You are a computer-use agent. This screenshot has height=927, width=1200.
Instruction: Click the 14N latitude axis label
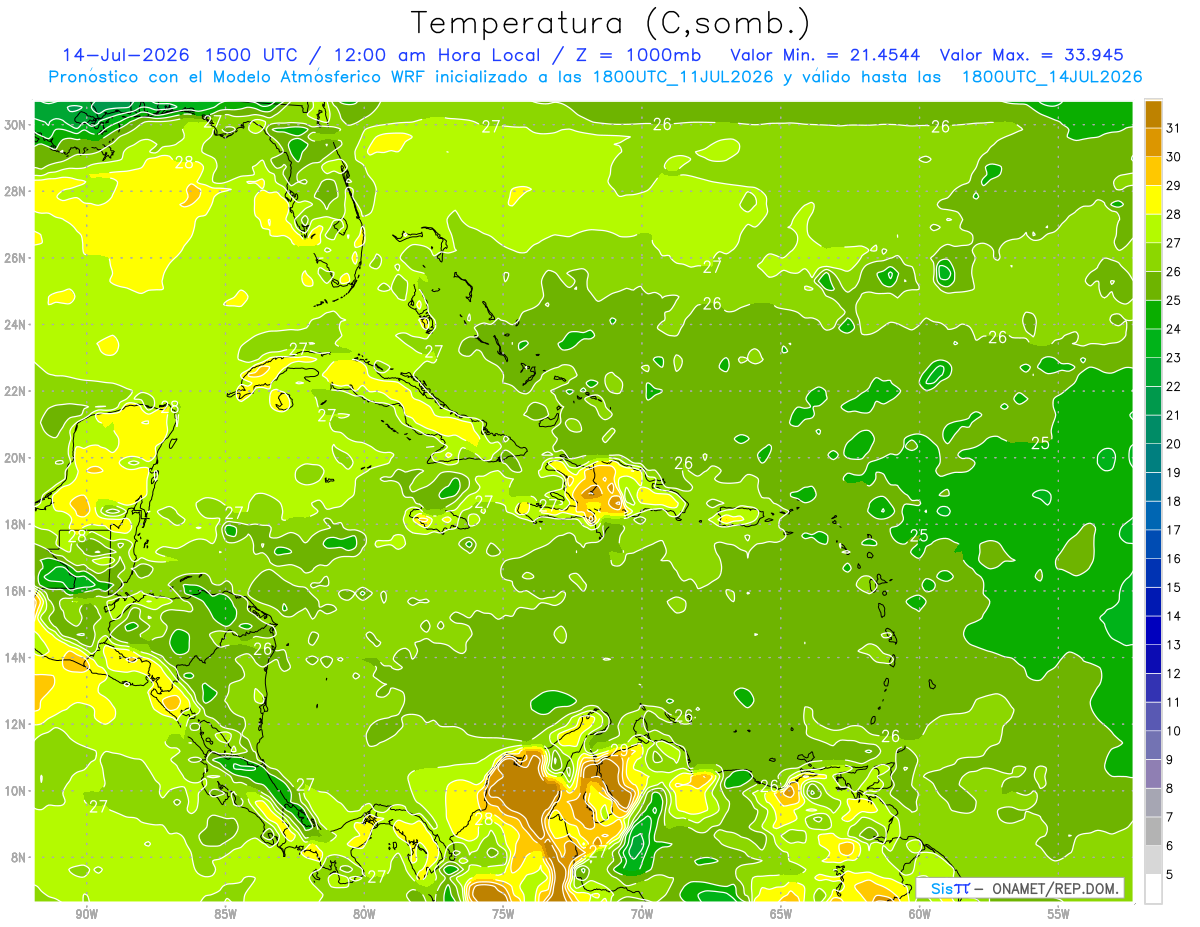point(16,657)
